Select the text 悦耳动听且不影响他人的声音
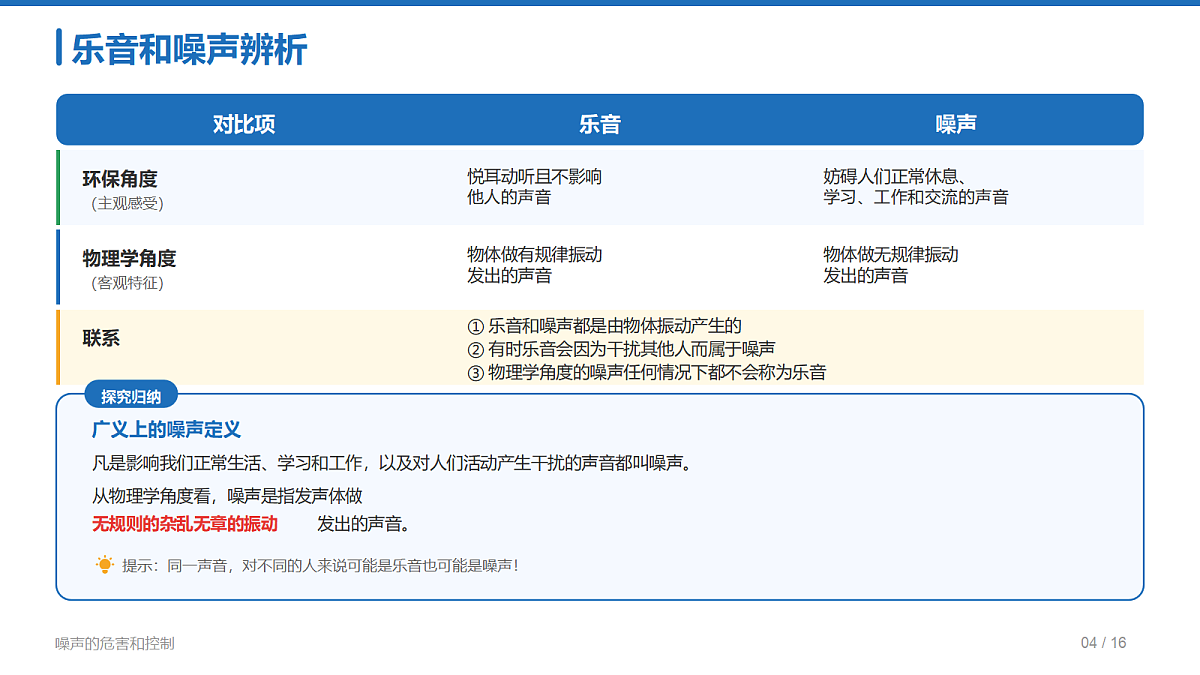Image resolution: width=1200 pixels, height=675 pixels. click(x=535, y=187)
